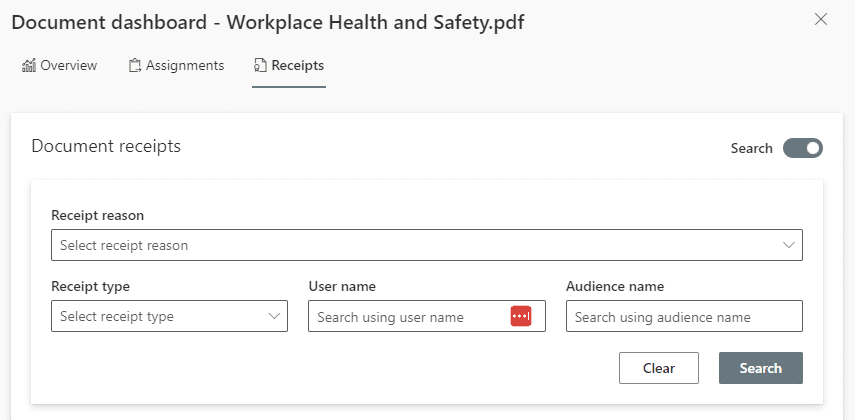
Task: Click the Receipt reason chevron arrow
Action: (789, 245)
